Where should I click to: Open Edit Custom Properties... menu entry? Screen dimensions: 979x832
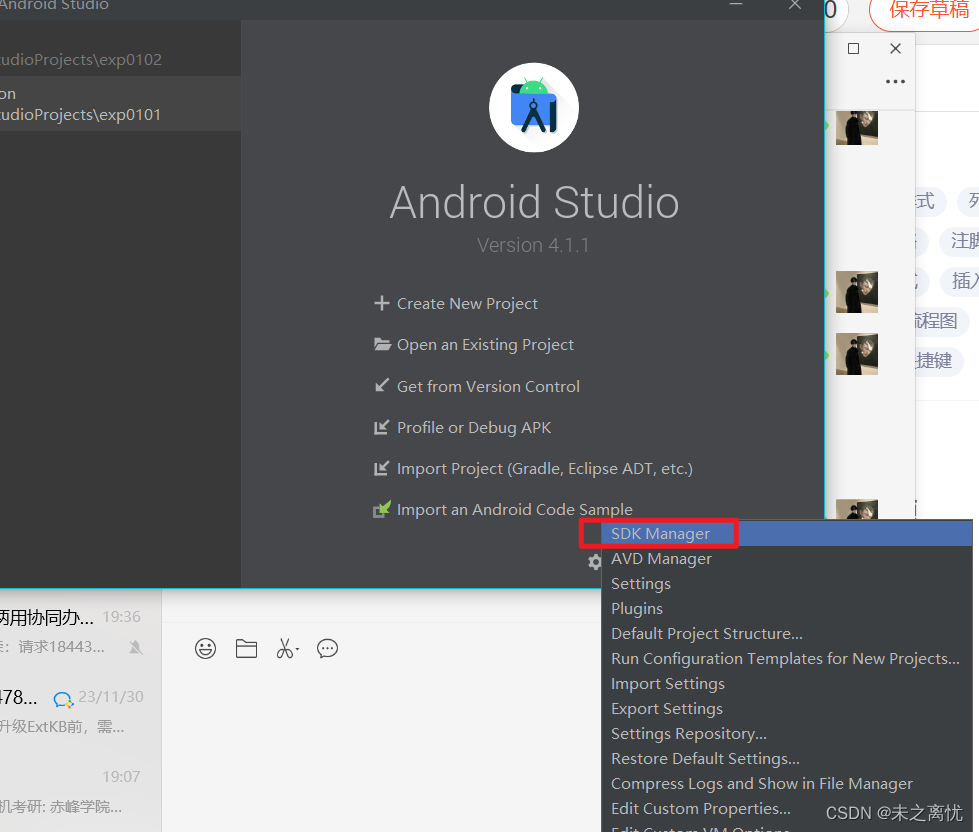[787, 808]
